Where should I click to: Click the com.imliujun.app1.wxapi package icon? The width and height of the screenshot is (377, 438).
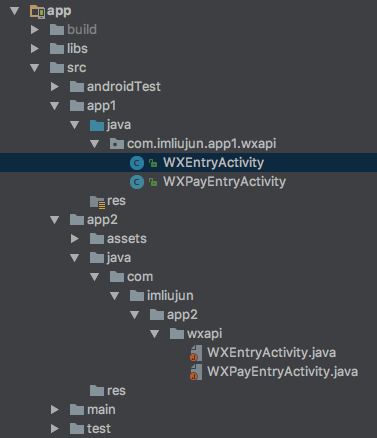pyautogui.click(x=117, y=144)
